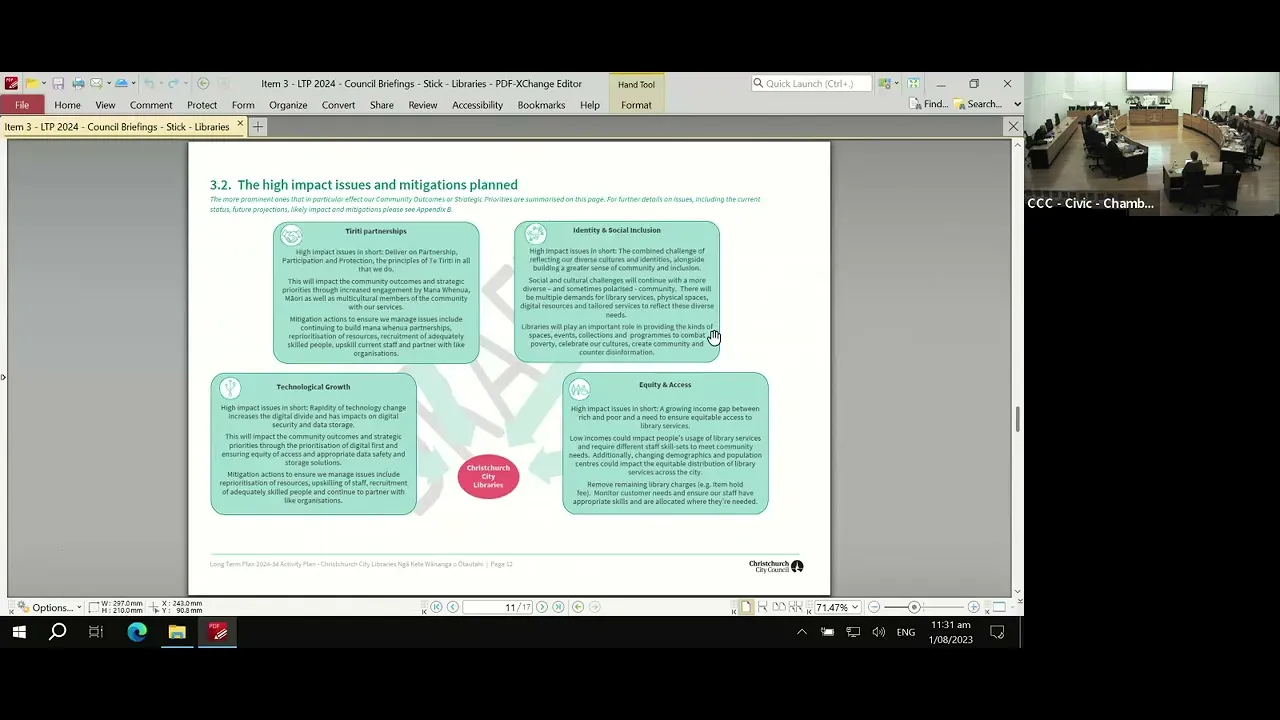Select the Format tab under Hand Tool
1280x720 pixels.
[636, 105]
